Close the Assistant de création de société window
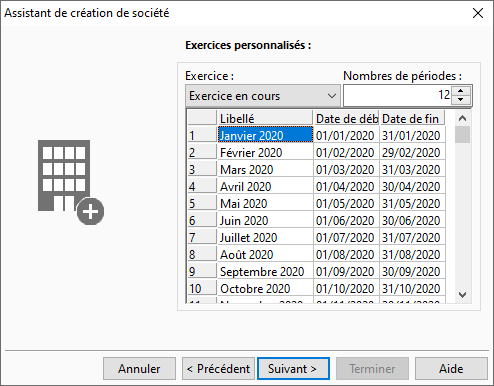 478,13
